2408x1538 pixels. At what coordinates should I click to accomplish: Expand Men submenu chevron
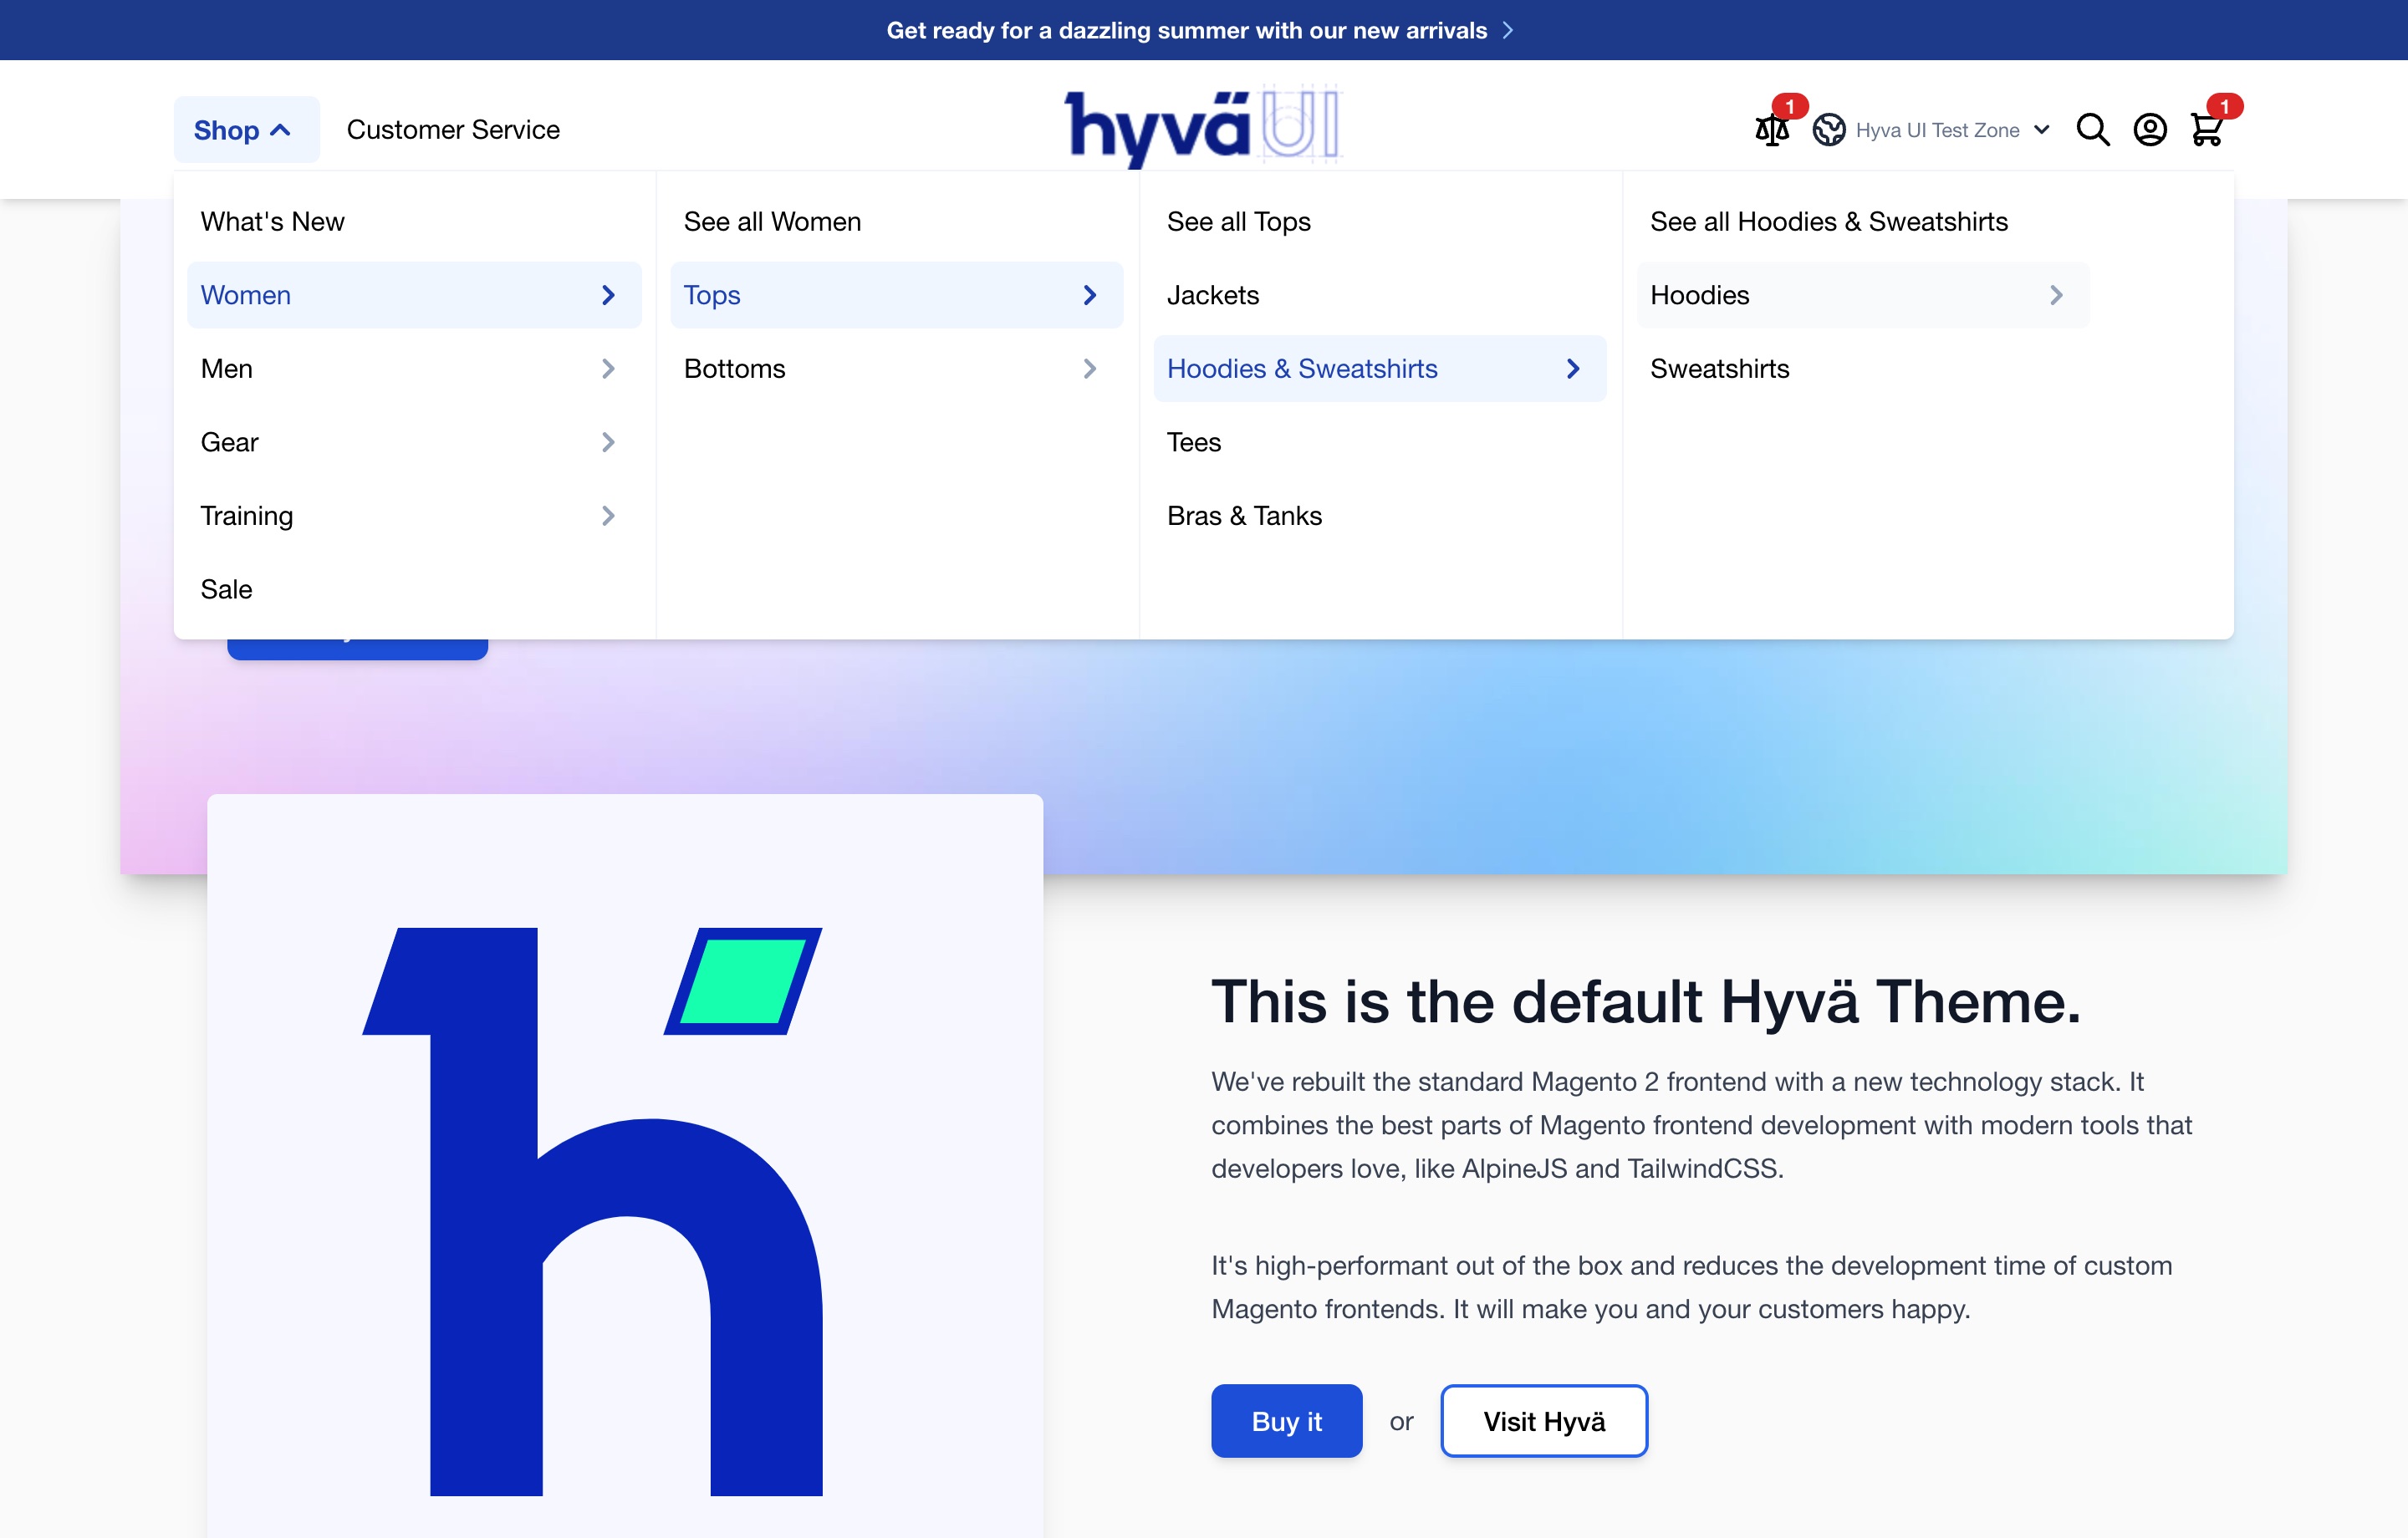[x=608, y=369]
